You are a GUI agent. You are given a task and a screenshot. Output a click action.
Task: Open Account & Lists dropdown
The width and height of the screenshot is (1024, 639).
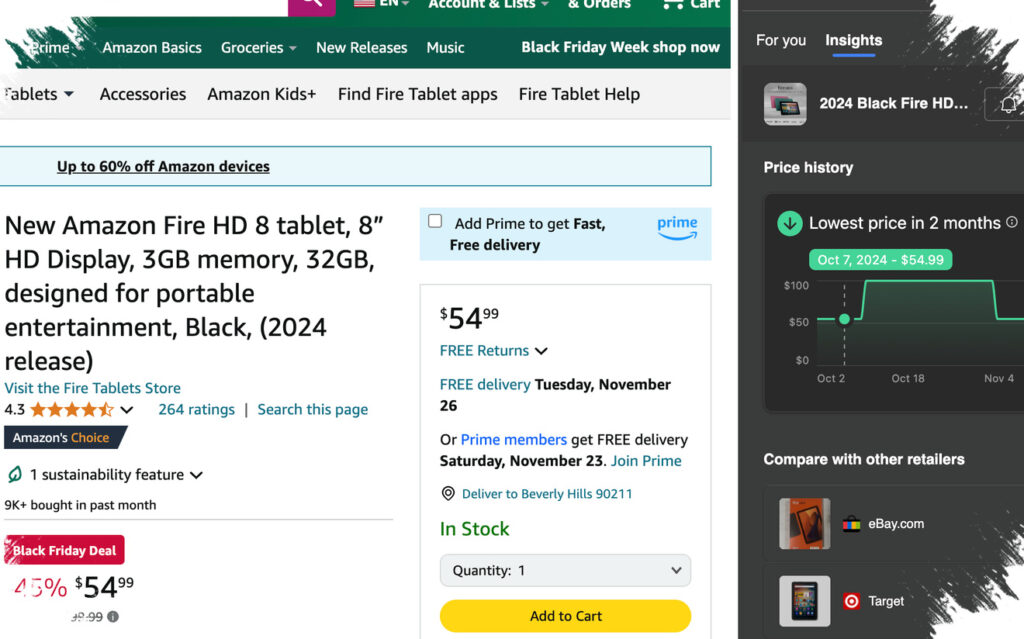488,5
